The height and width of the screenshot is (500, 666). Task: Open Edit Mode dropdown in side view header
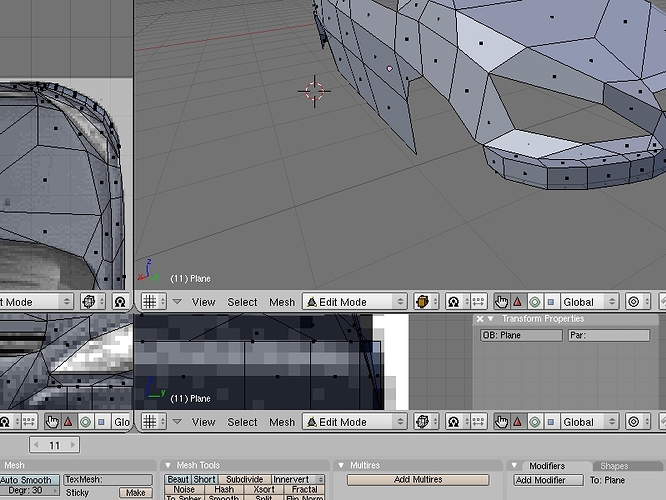355,422
